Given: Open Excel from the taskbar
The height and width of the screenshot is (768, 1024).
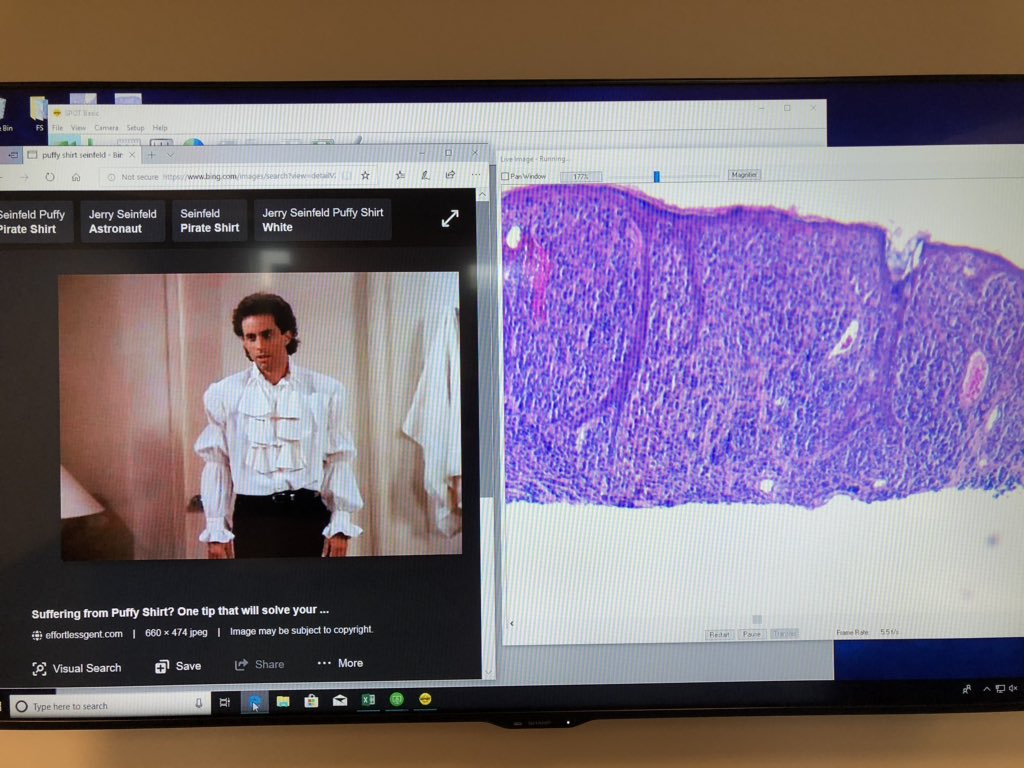Looking at the screenshot, I should coord(368,700).
